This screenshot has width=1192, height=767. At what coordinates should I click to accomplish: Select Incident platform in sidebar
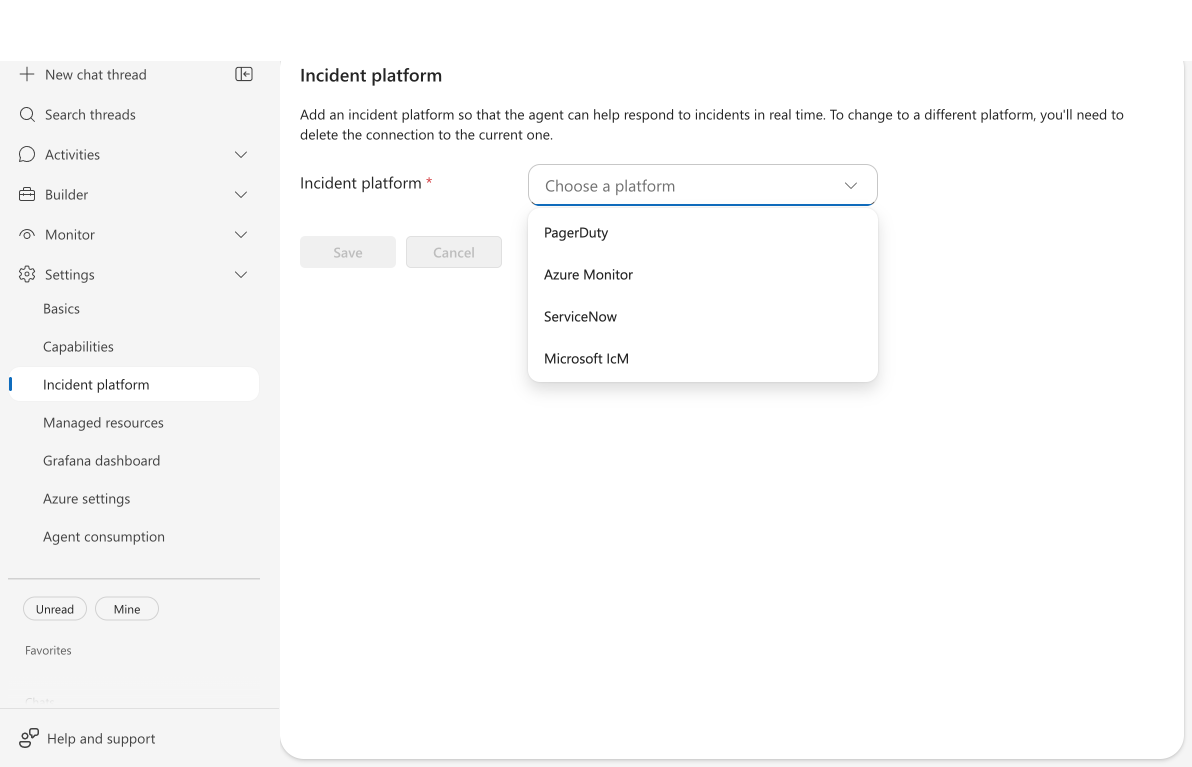coord(134,385)
